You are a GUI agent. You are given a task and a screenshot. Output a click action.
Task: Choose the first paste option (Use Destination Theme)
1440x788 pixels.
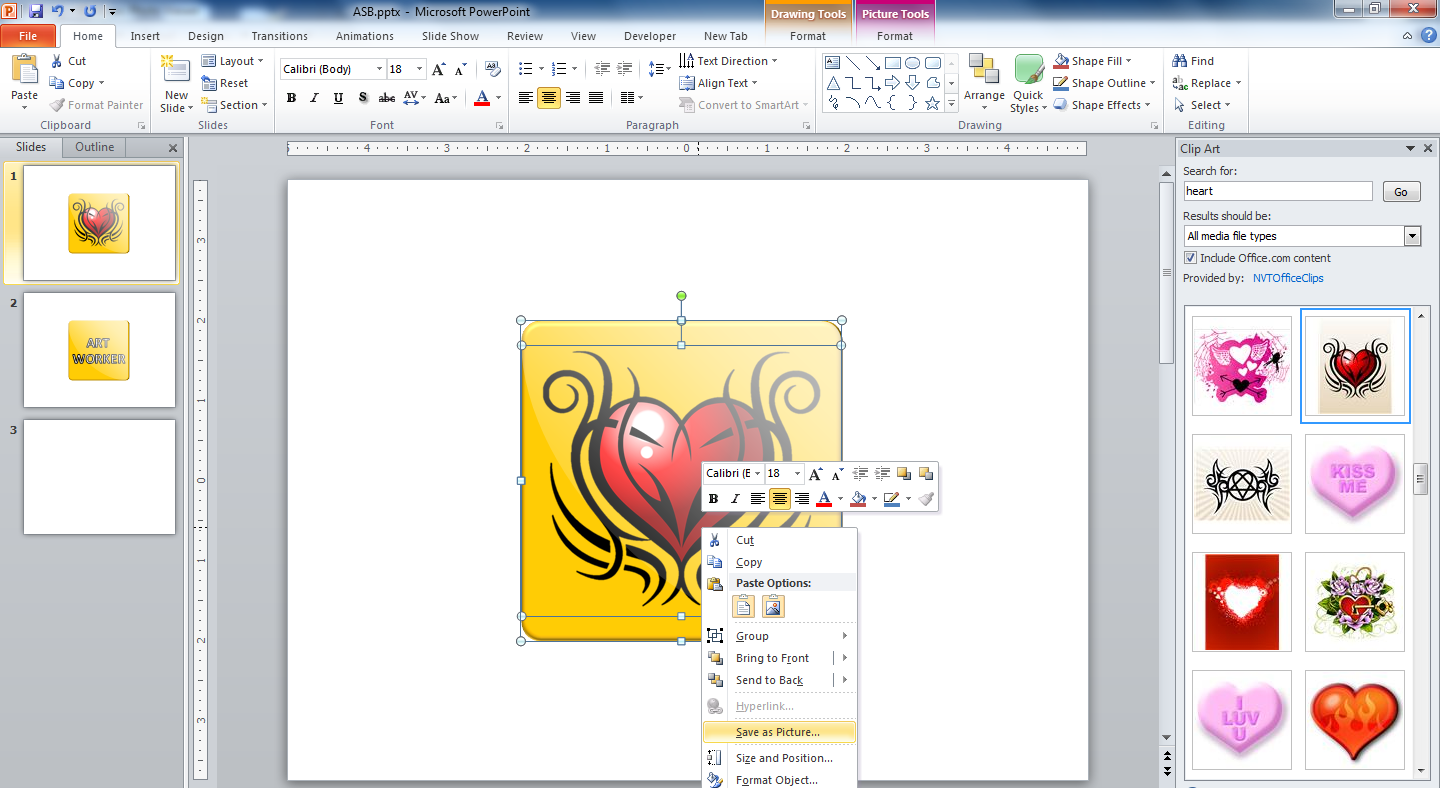coord(743,606)
